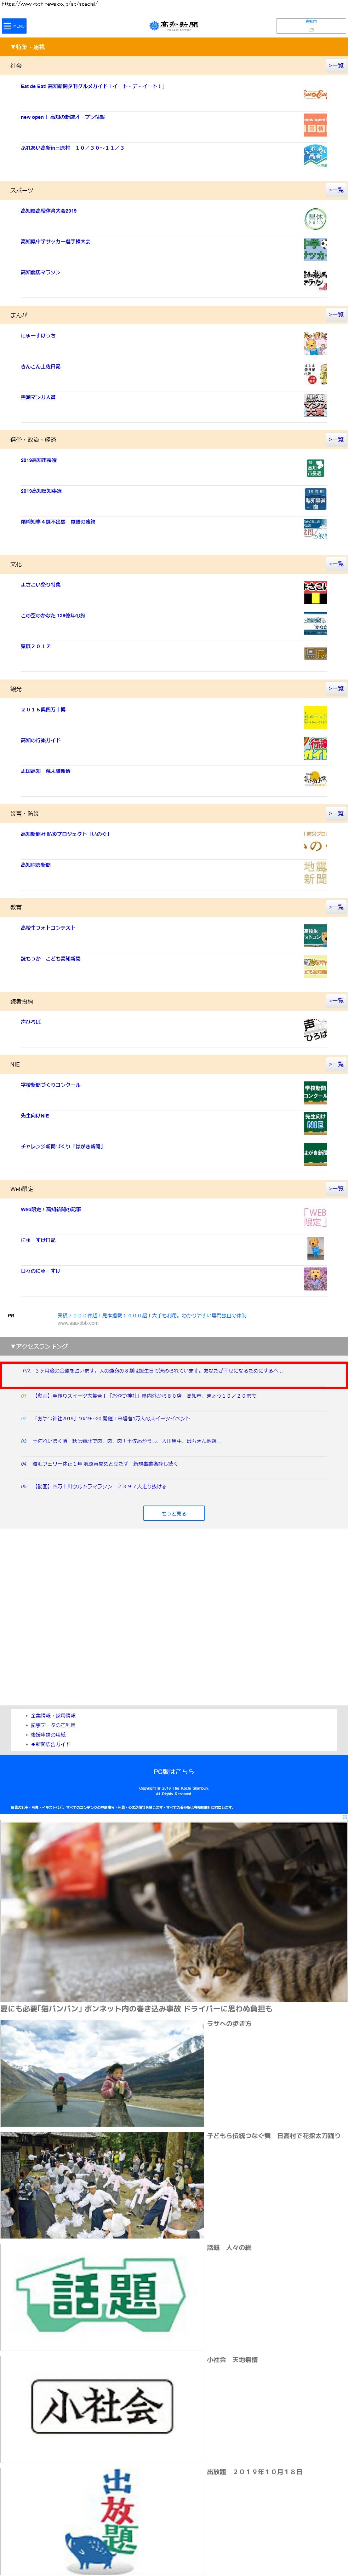The image size is (348, 2576).
Task: Open the 高知の行楽ガイド link
Action: coord(40,740)
